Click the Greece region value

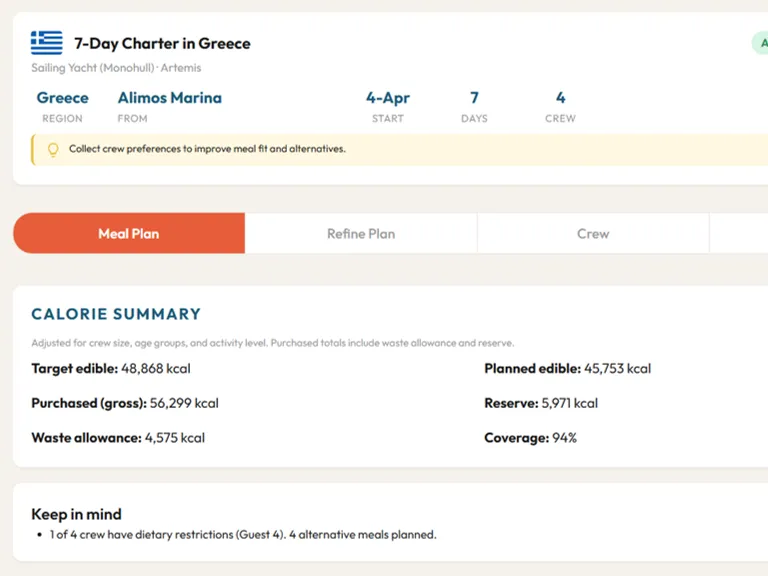[x=62, y=98]
